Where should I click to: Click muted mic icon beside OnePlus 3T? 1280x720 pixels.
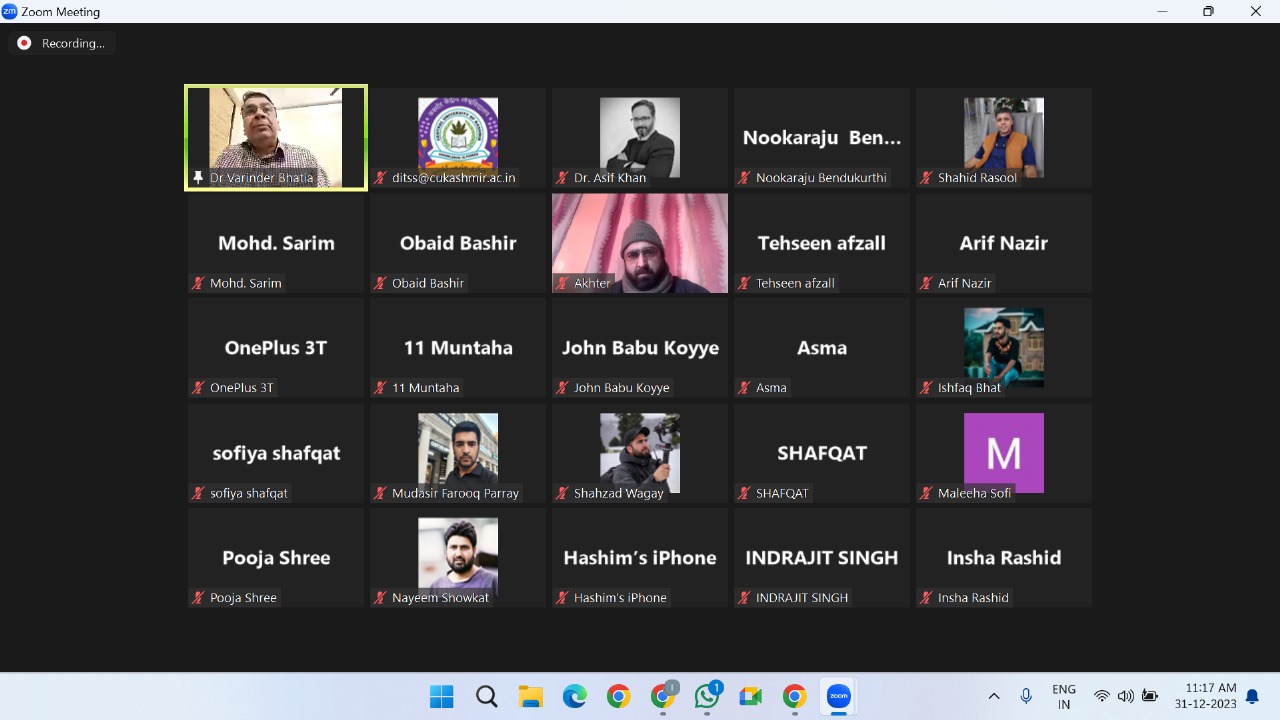[x=198, y=388]
